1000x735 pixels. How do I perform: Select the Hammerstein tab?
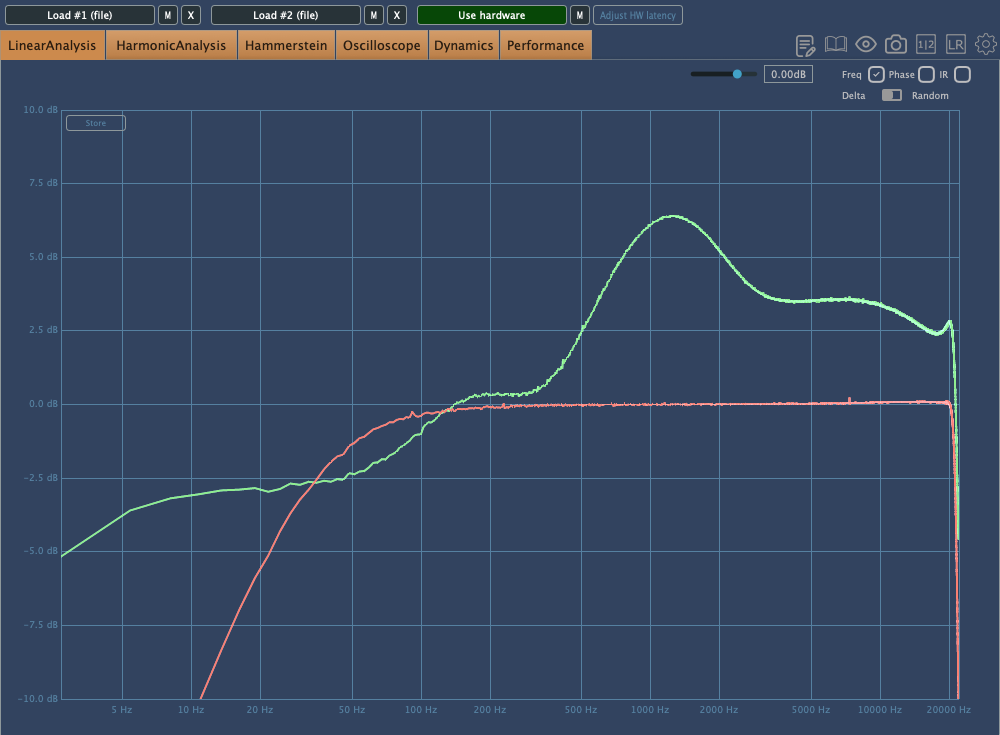(x=286, y=45)
